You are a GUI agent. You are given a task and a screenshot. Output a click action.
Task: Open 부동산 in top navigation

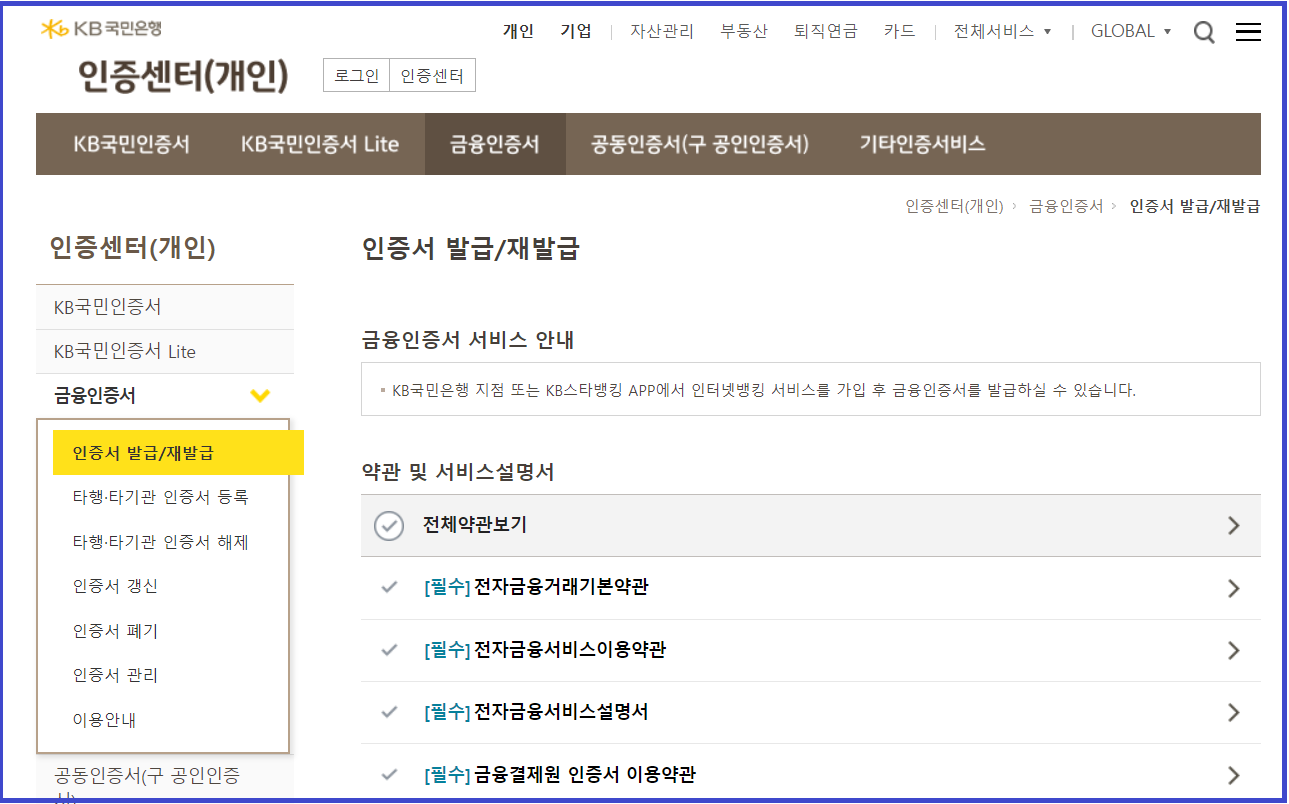tap(744, 31)
